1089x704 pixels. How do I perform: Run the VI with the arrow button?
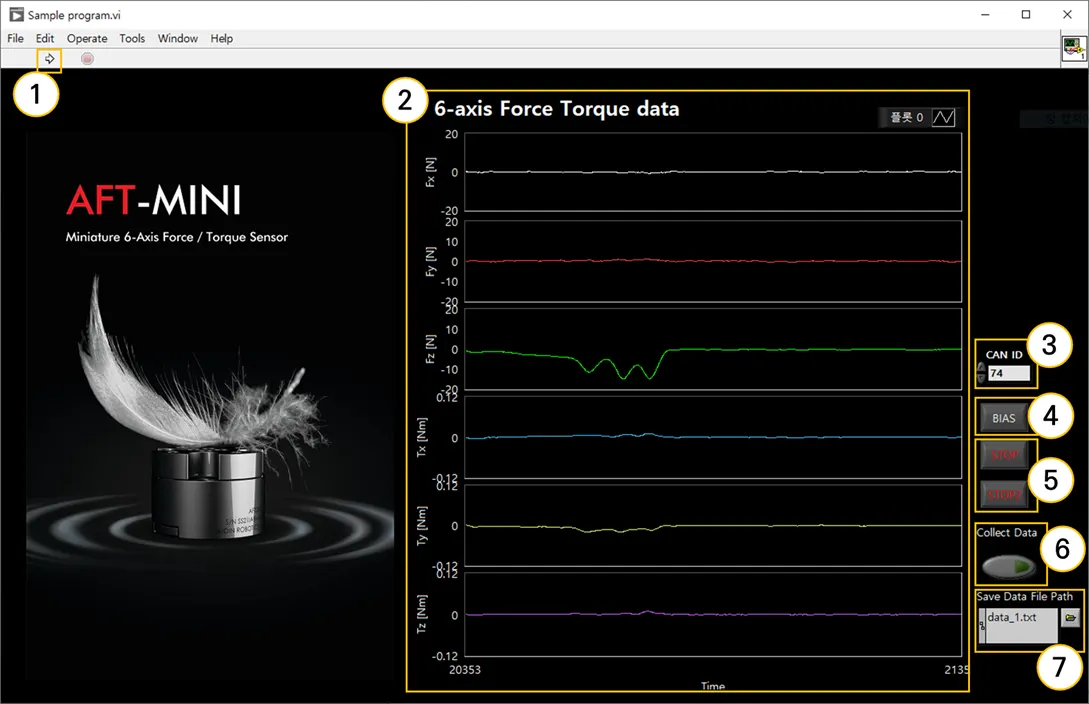[49, 59]
